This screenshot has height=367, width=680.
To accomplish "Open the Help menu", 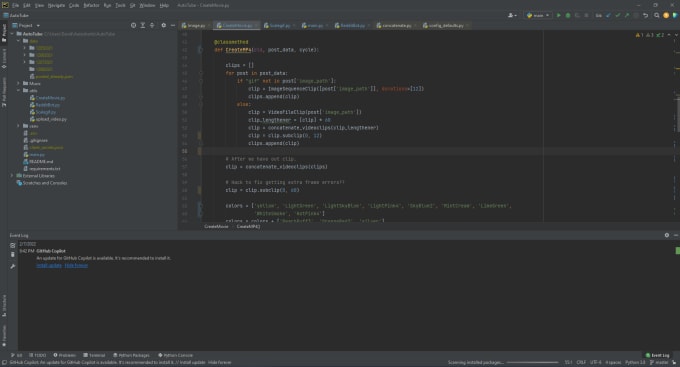I will (164, 5).
